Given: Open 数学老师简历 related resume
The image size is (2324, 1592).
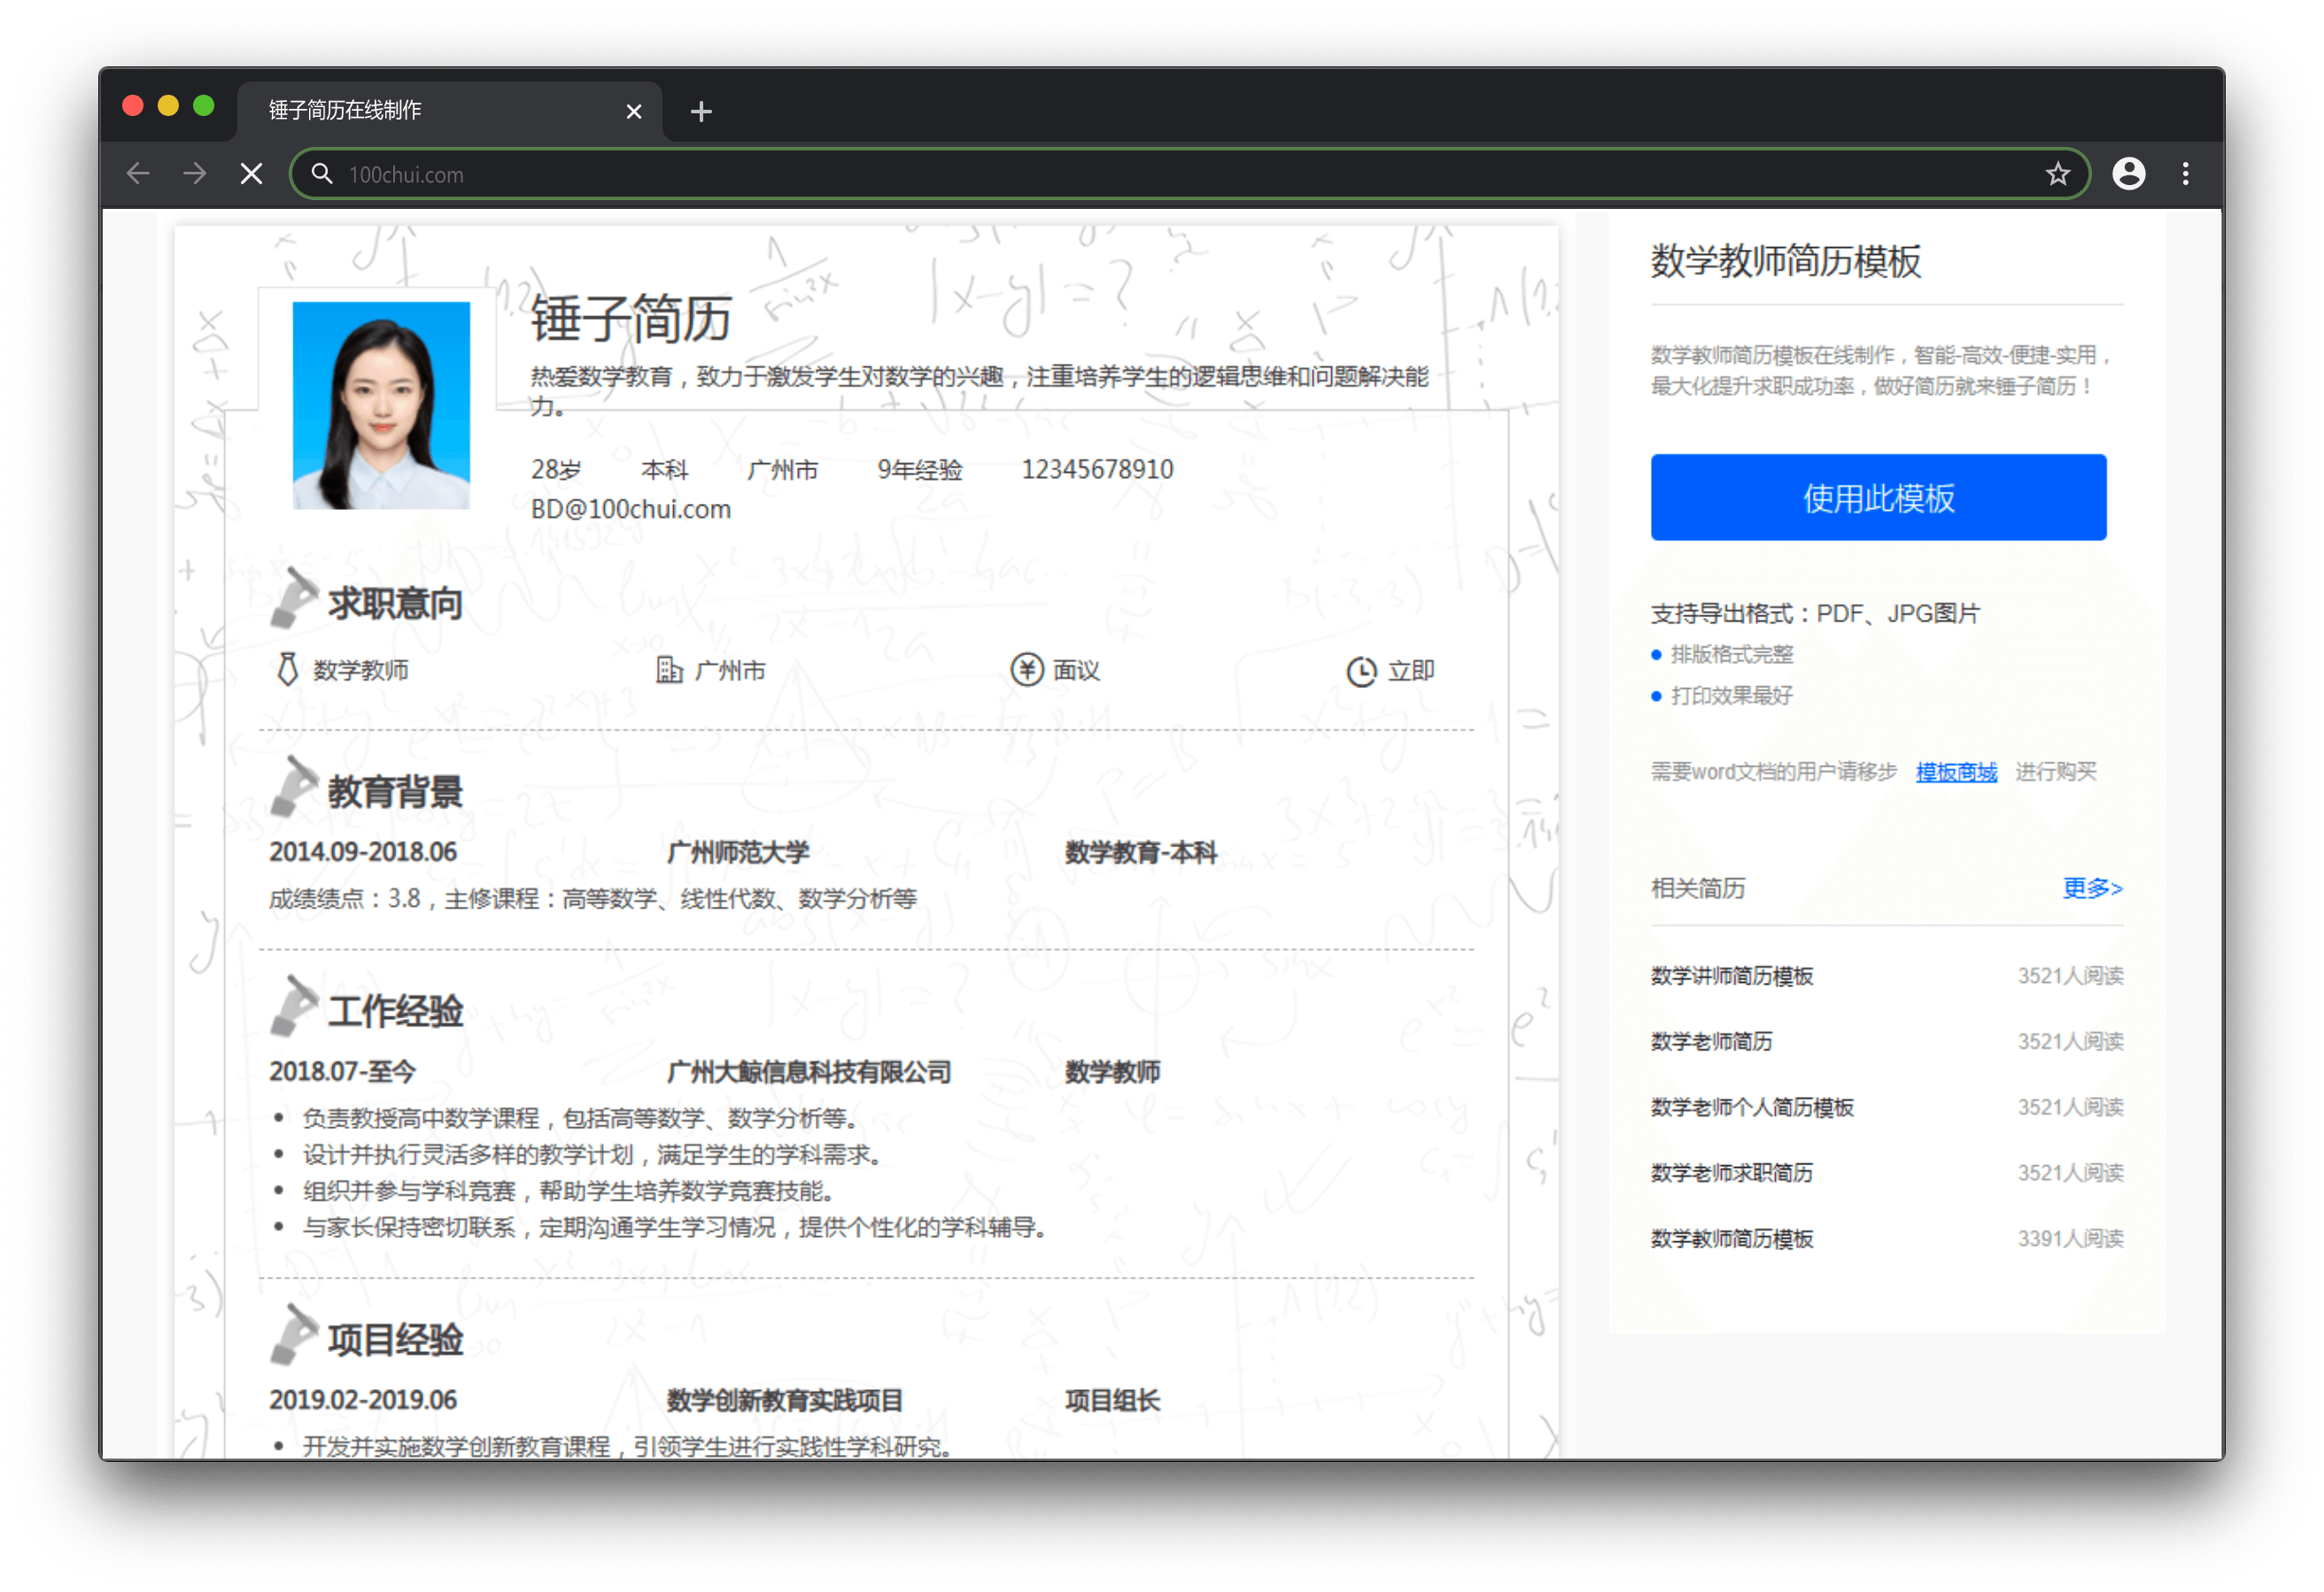Looking at the screenshot, I should pos(1711,1041).
